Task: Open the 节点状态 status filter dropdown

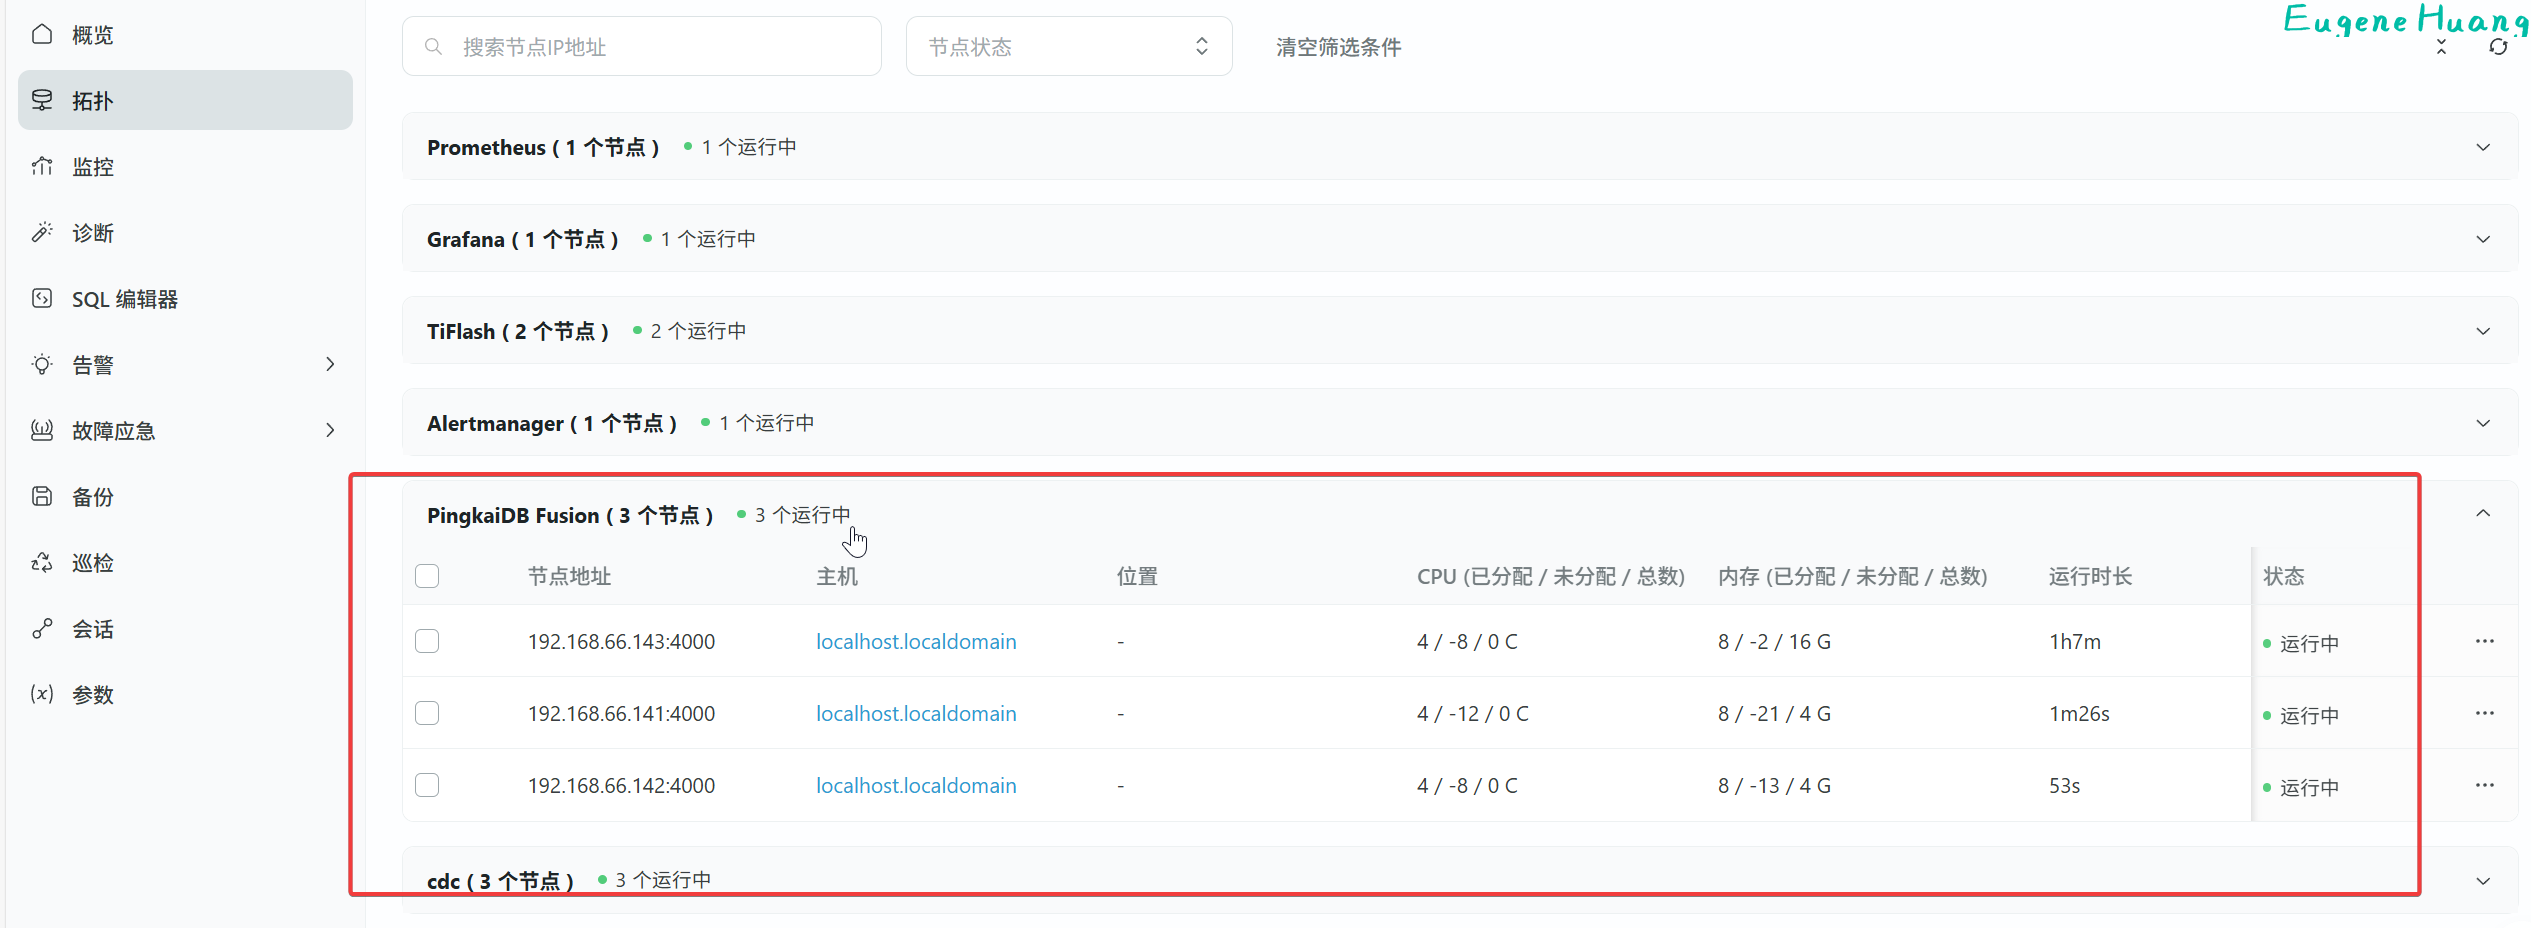Action: (x=1068, y=47)
